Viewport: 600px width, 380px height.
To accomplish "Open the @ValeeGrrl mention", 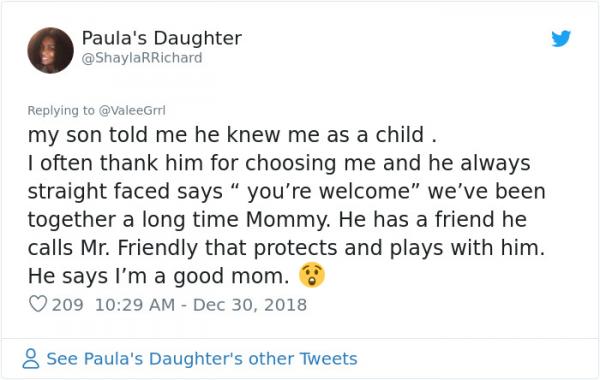I will tap(132, 110).
